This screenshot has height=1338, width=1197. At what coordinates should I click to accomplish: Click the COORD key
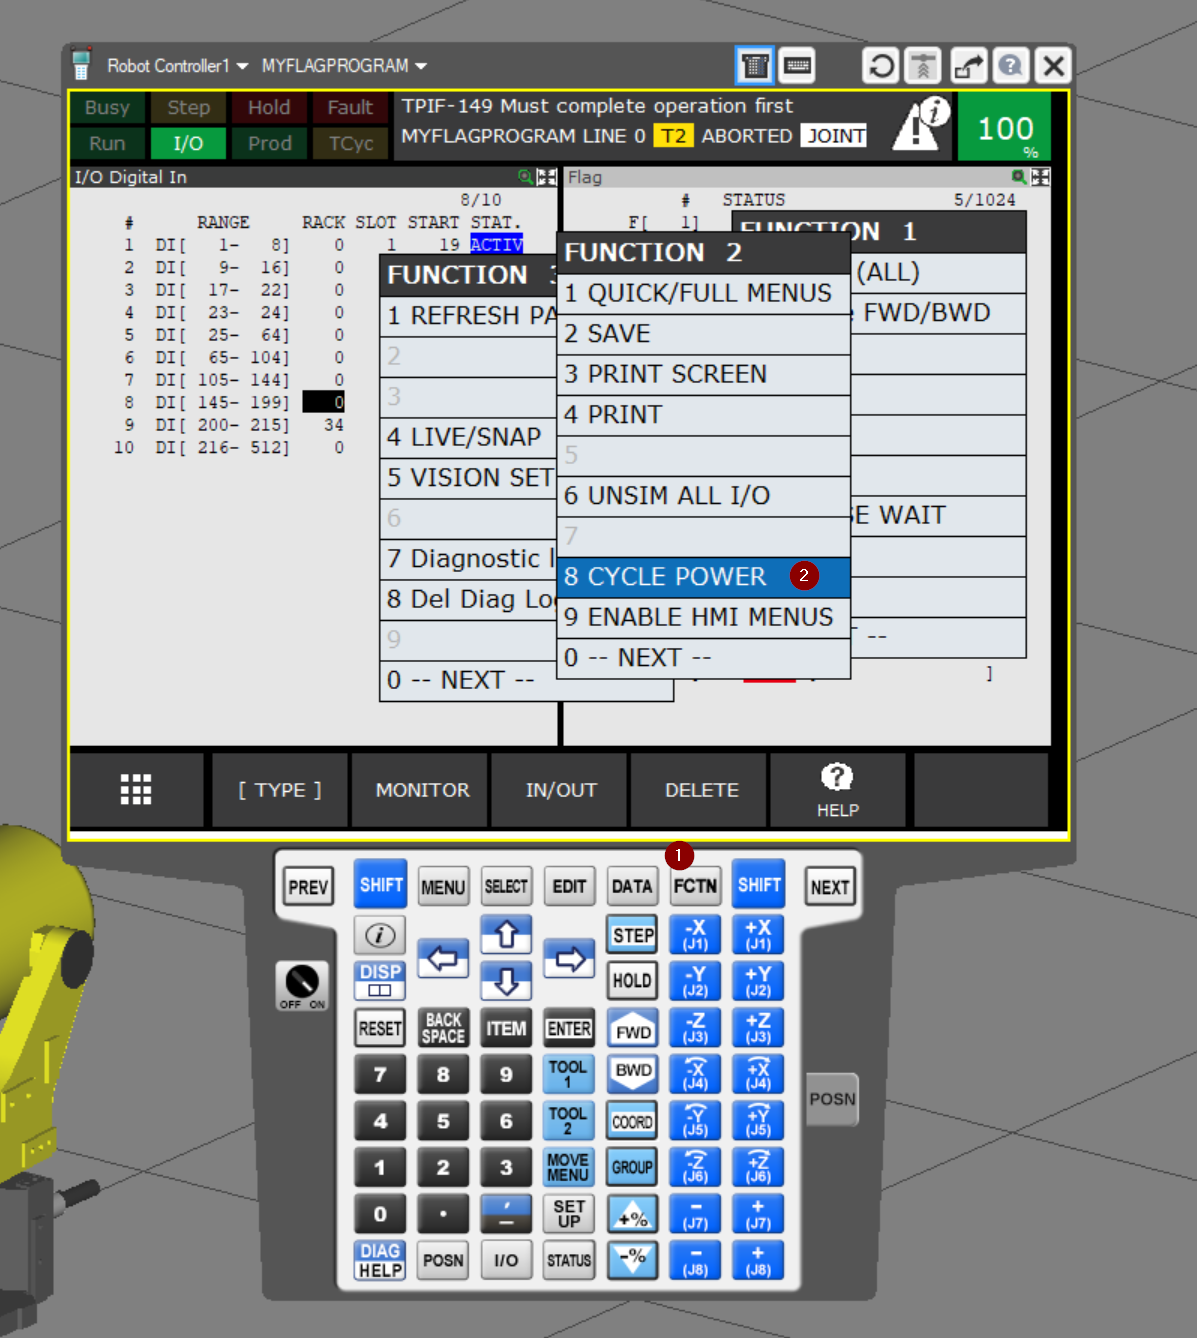(x=633, y=1121)
